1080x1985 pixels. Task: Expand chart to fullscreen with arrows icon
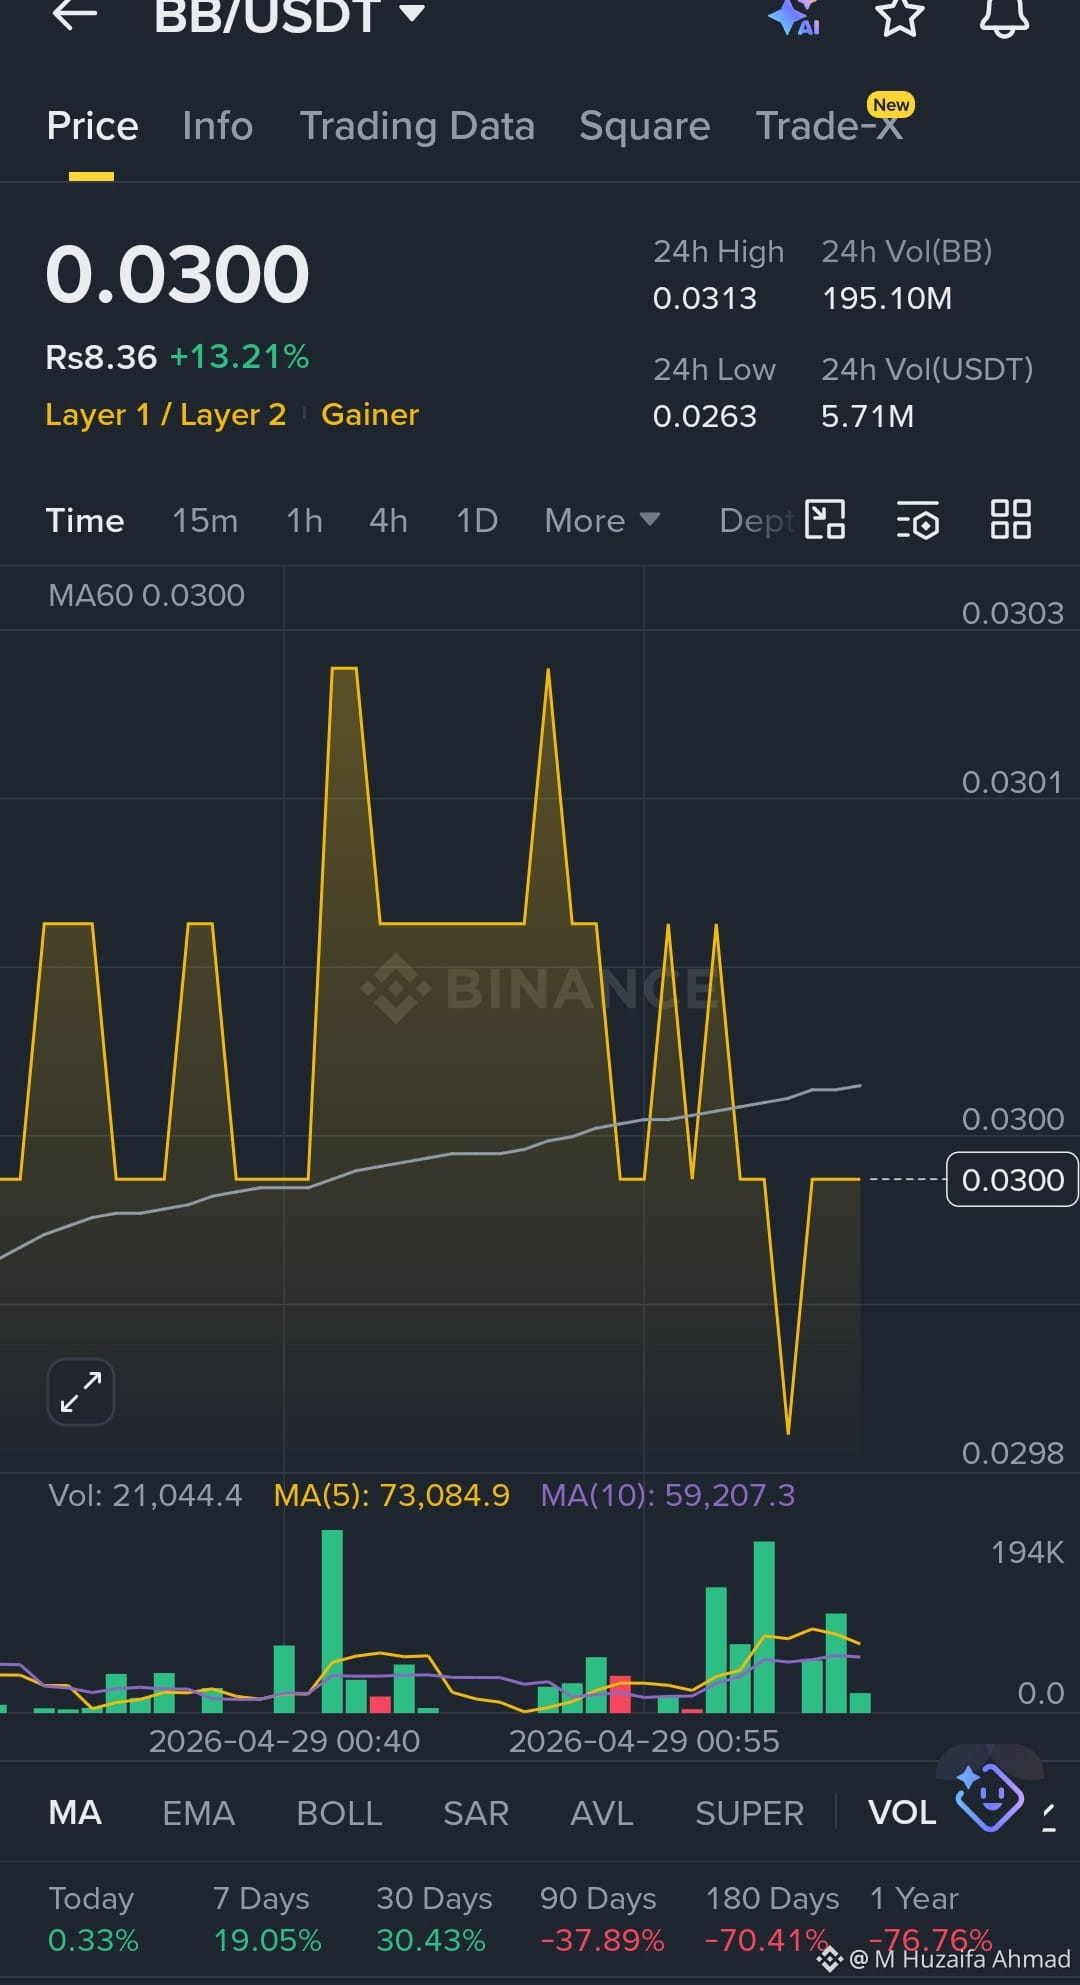coord(81,1391)
